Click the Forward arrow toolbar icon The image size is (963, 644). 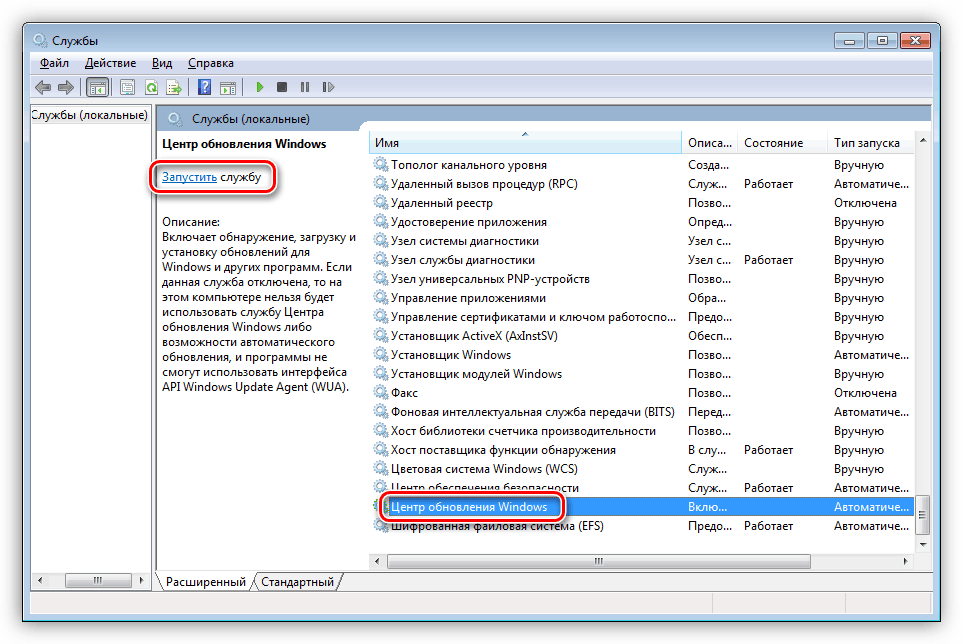coord(66,87)
